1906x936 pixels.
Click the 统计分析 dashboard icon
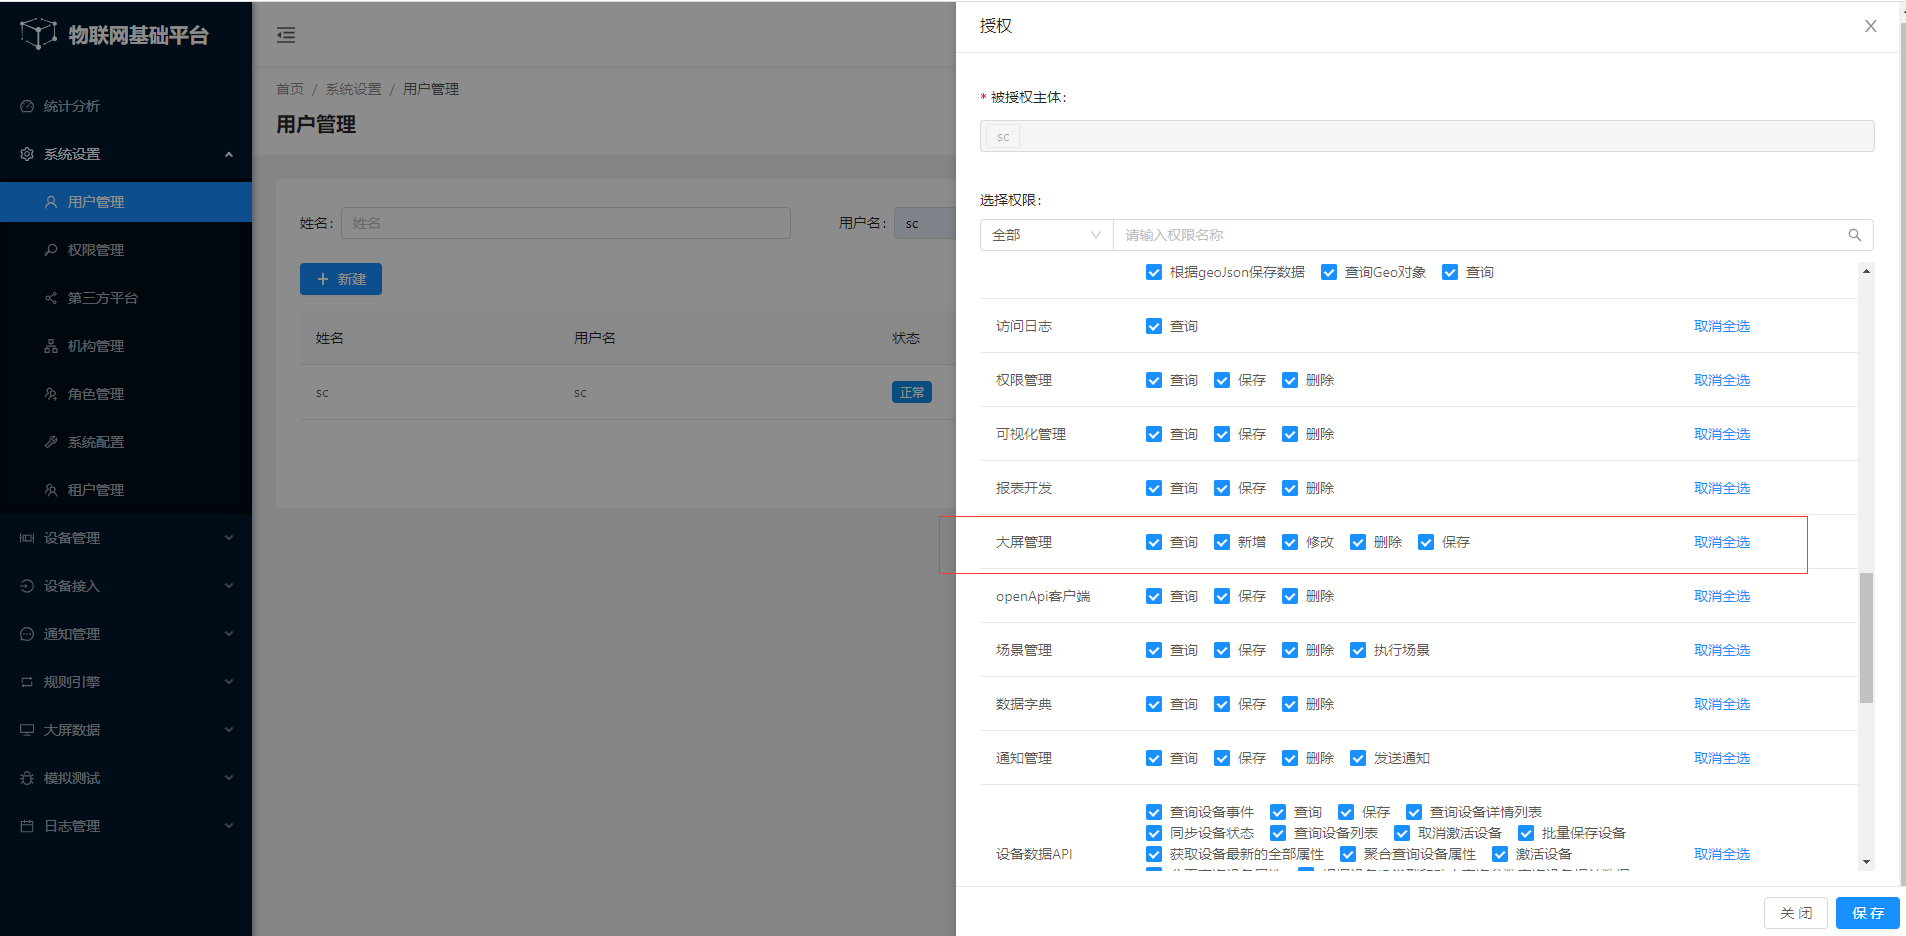pyautogui.click(x=27, y=106)
